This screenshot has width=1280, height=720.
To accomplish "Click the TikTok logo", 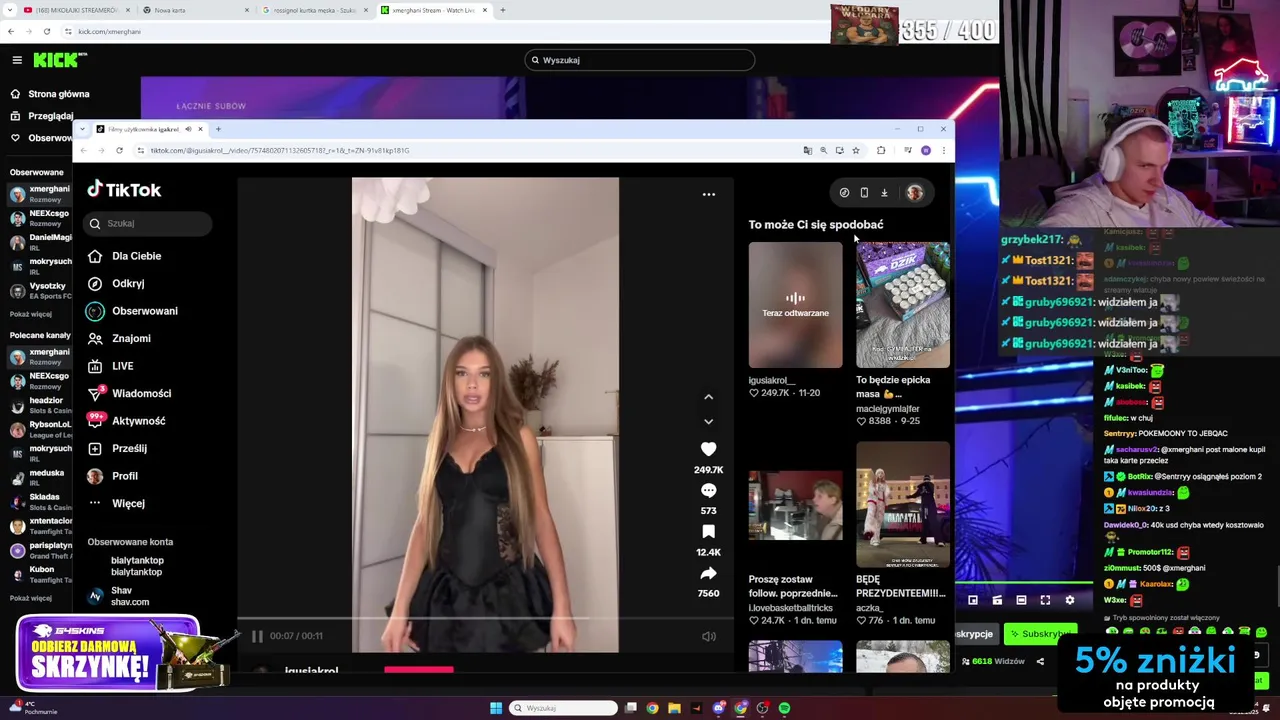I will [x=124, y=189].
